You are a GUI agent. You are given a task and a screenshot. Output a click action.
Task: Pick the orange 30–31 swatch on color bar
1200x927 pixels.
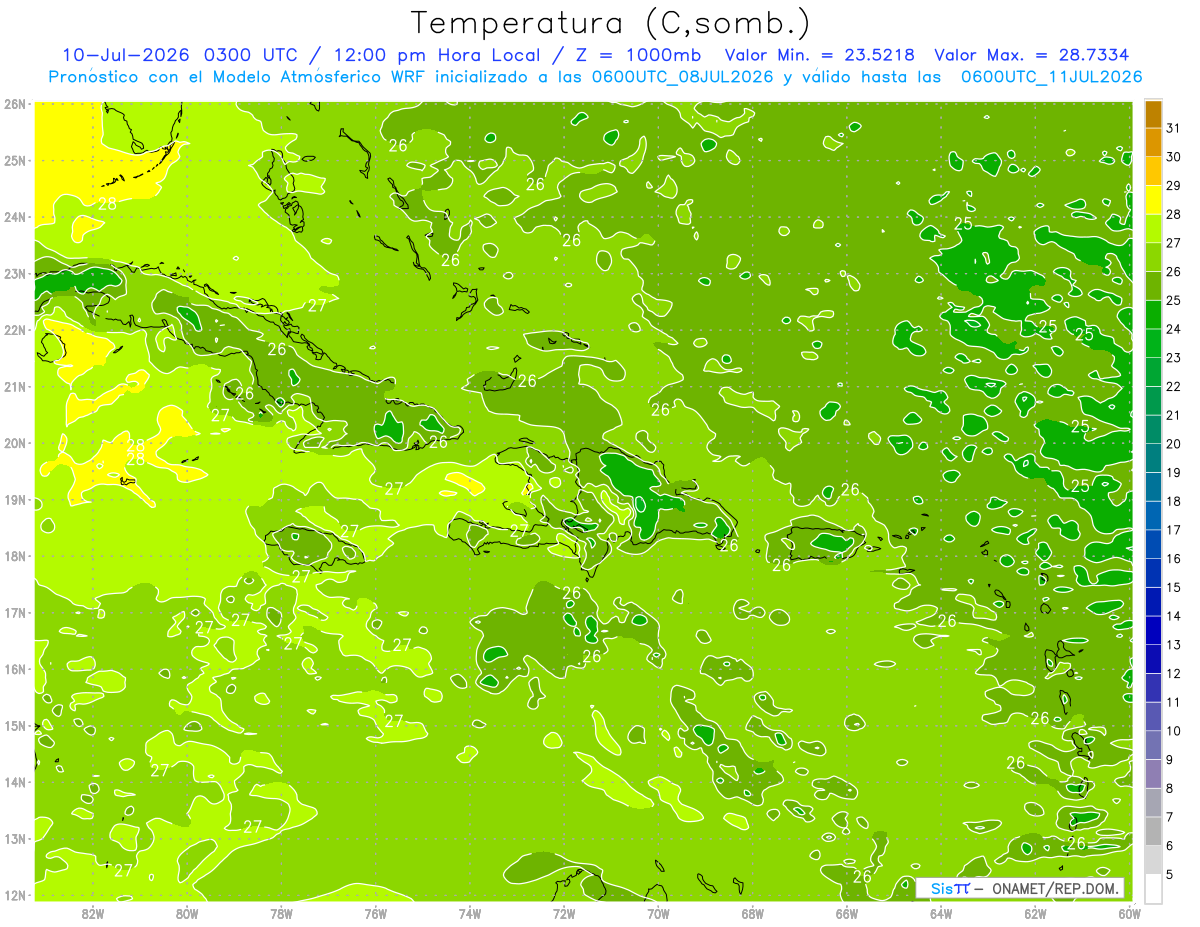pos(1154,142)
